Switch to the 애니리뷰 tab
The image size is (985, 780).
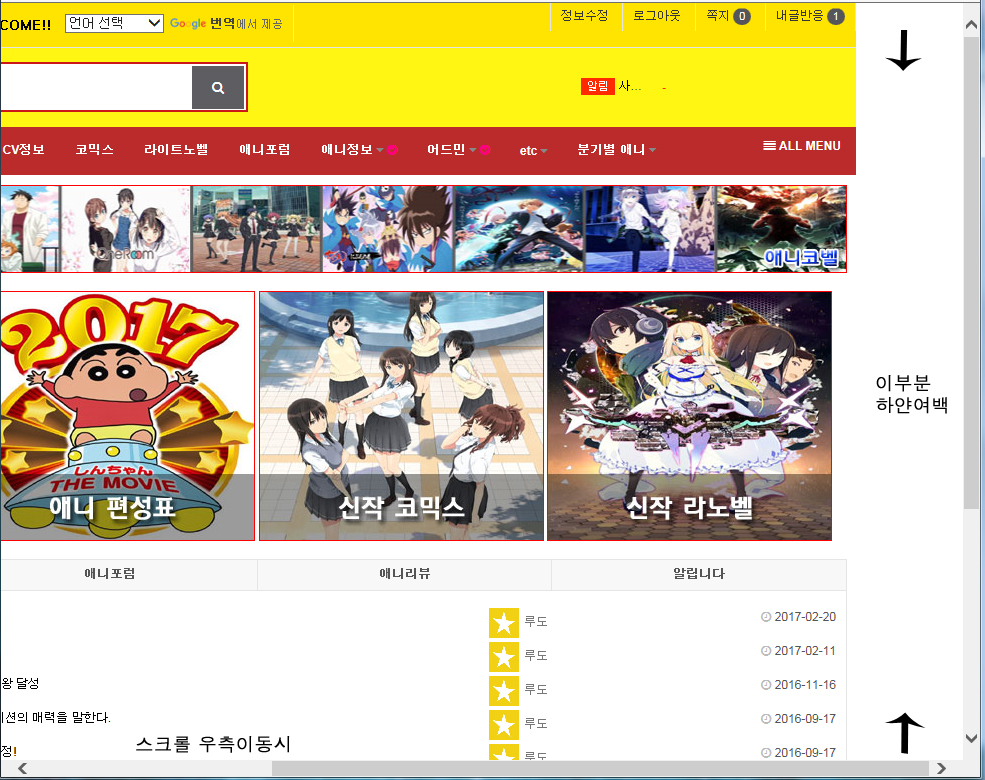coord(405,574)
